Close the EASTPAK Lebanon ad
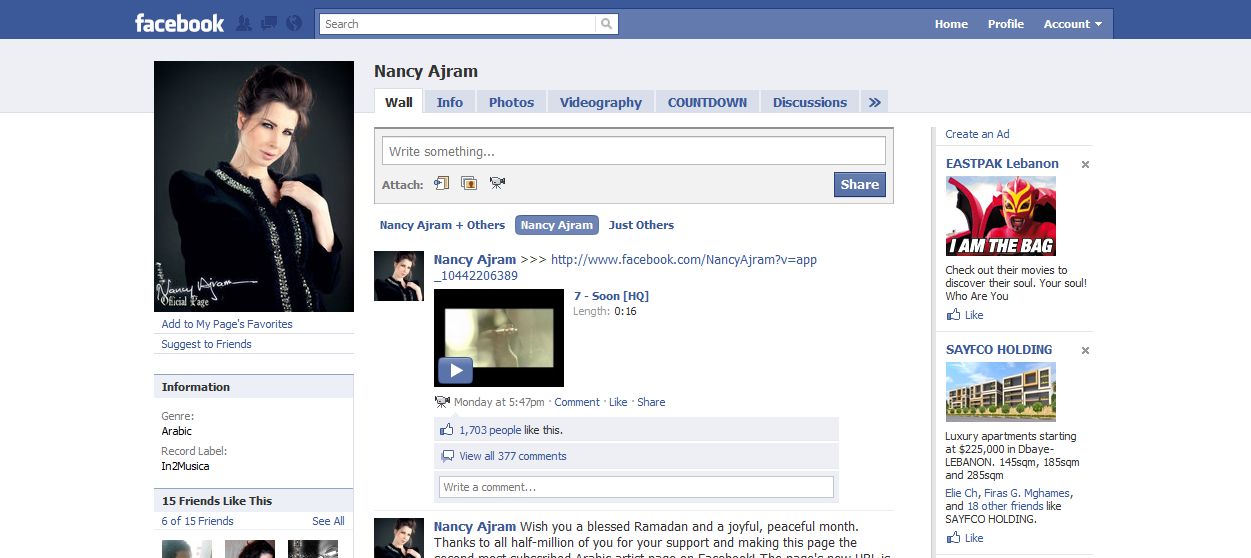 click(x=1085, y=165)
